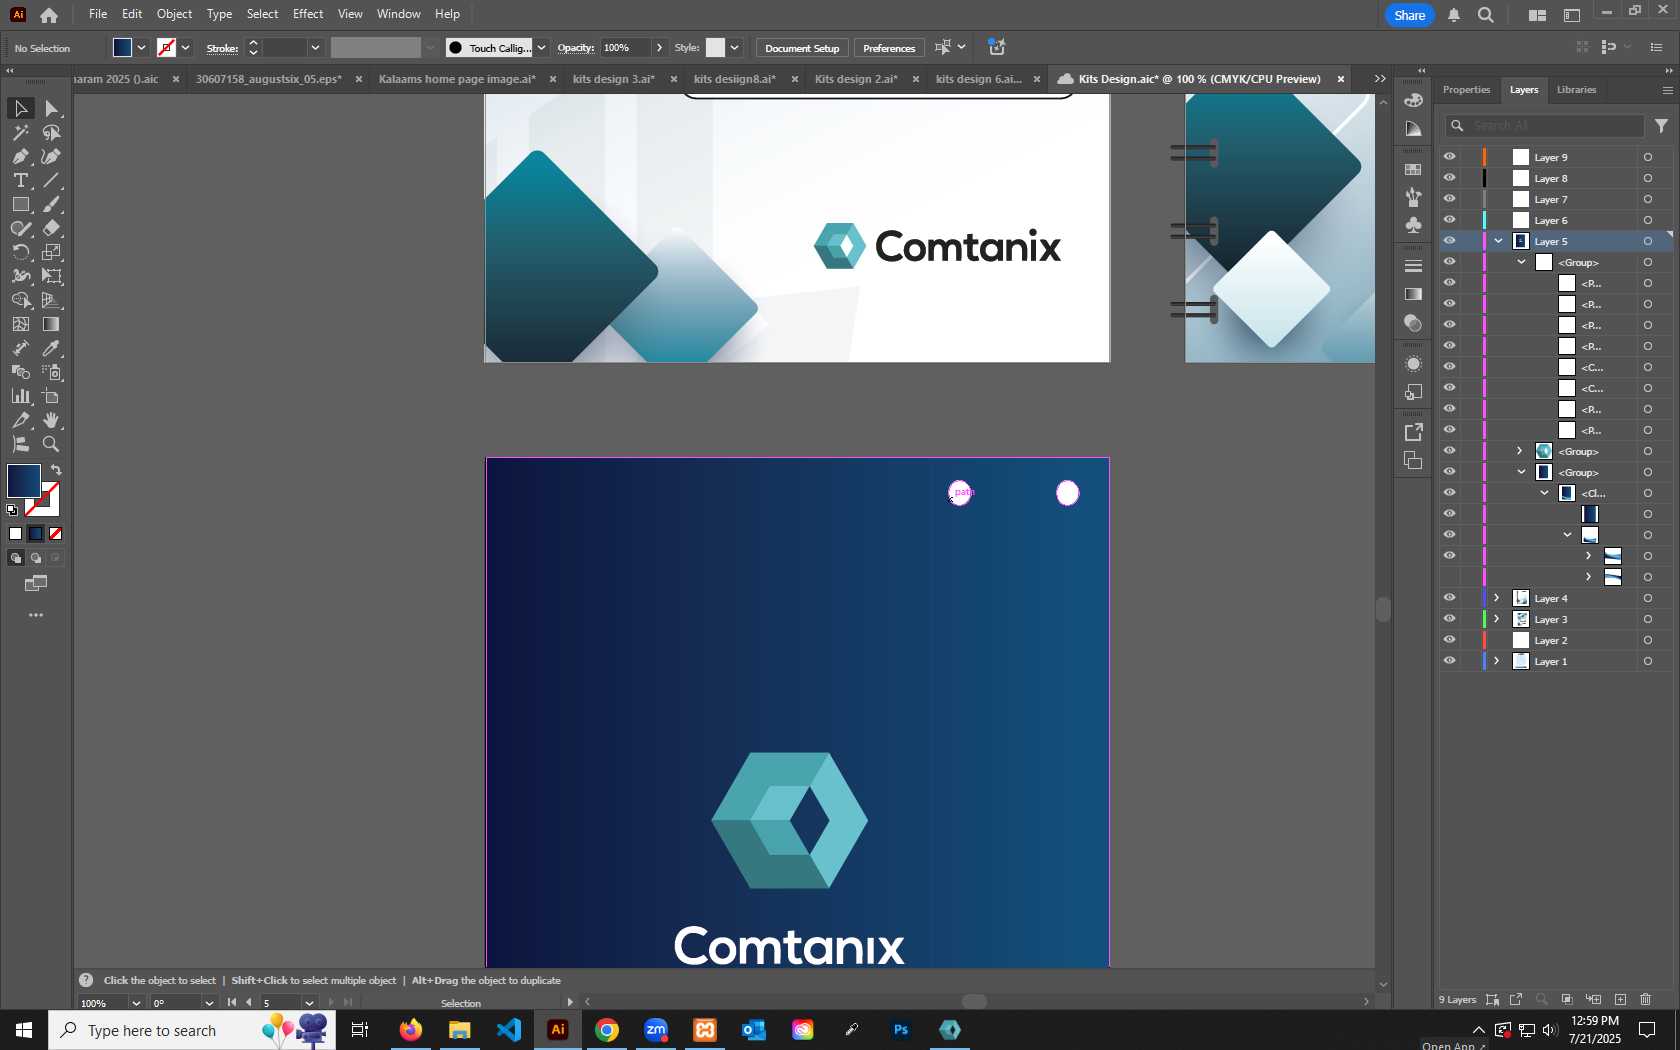Select the Paintbrush tool
Screen dimensions: 1680x1050
point(51,204)
